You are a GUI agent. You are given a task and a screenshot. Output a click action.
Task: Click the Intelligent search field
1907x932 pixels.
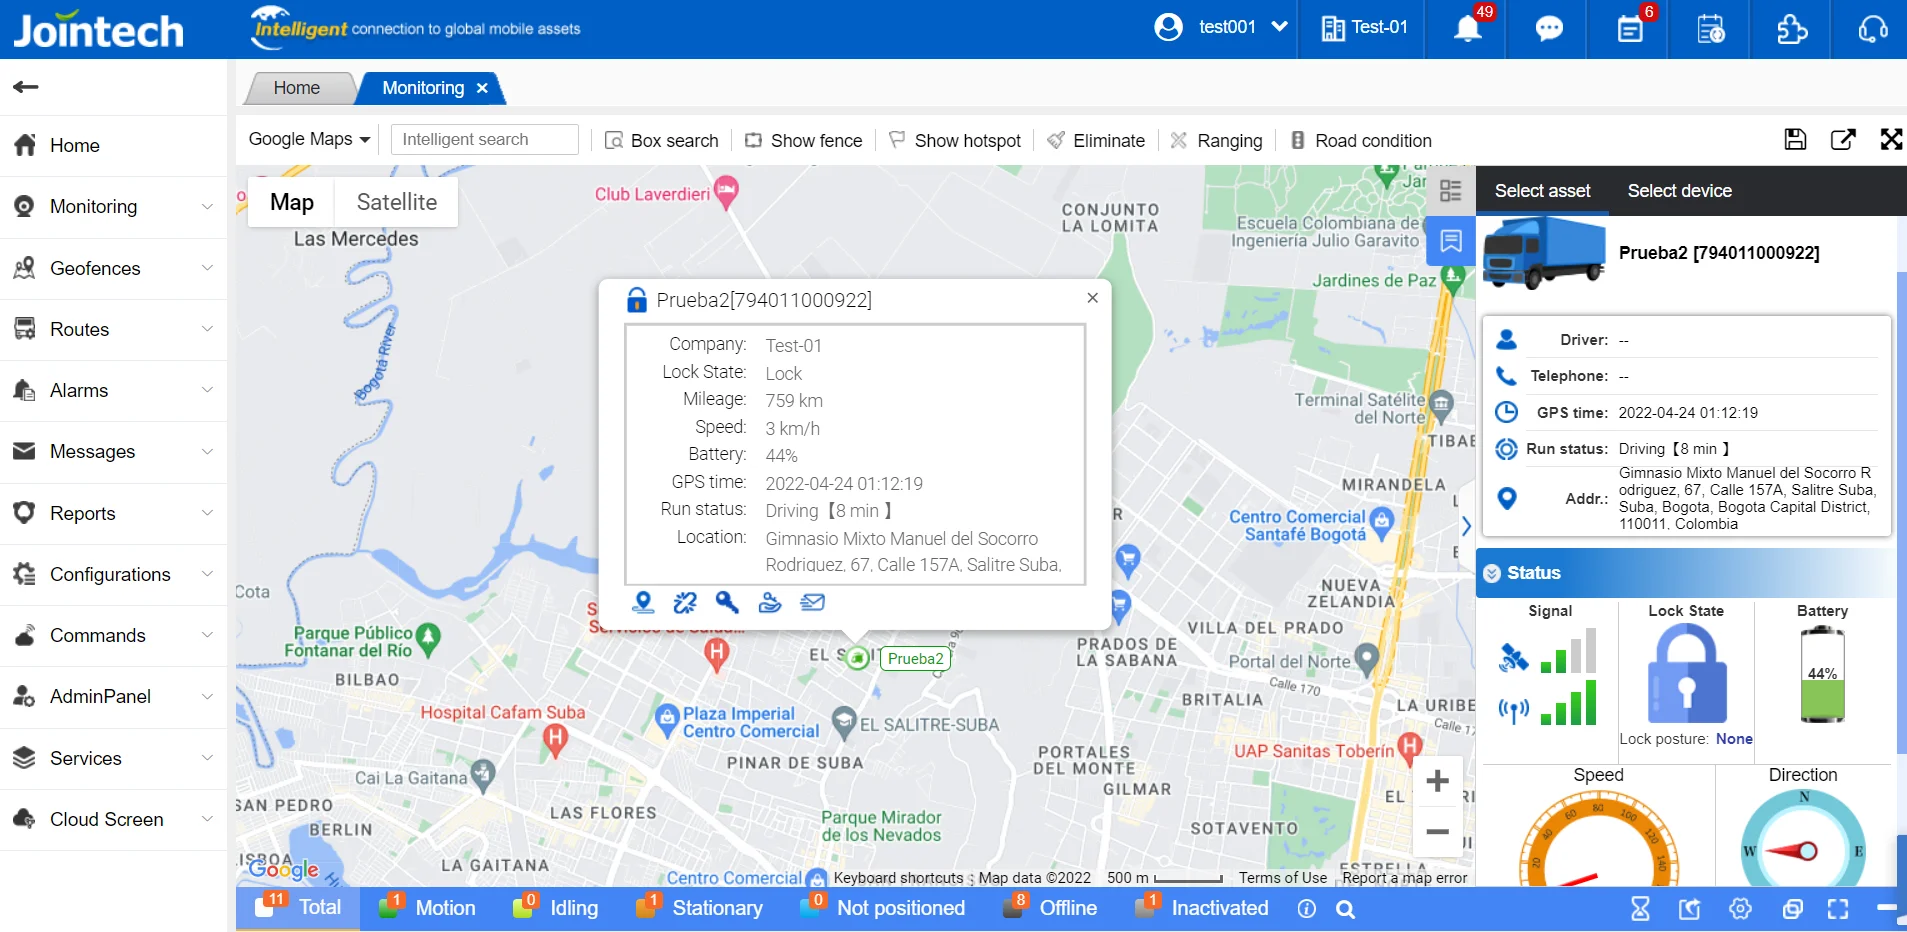coord(485,139)
